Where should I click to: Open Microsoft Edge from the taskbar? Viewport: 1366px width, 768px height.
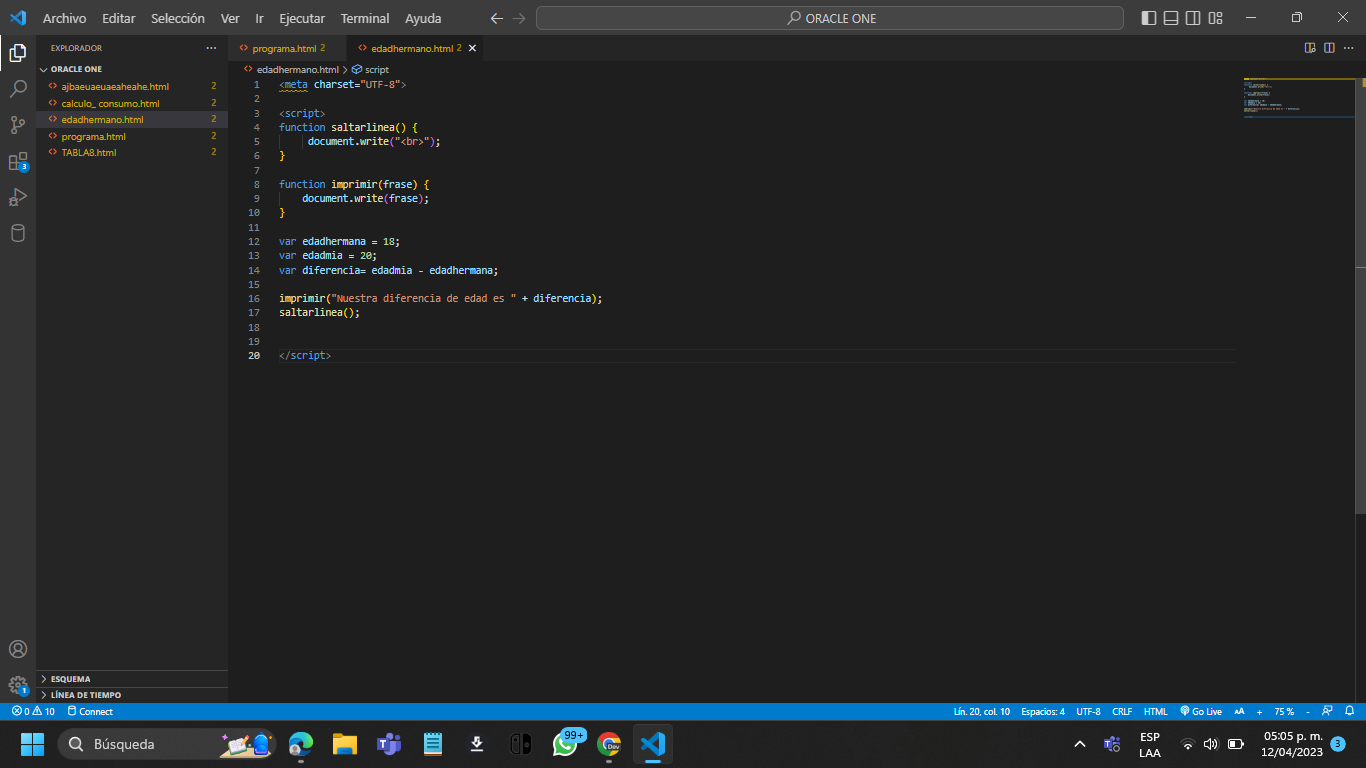[x=301, y=744]
